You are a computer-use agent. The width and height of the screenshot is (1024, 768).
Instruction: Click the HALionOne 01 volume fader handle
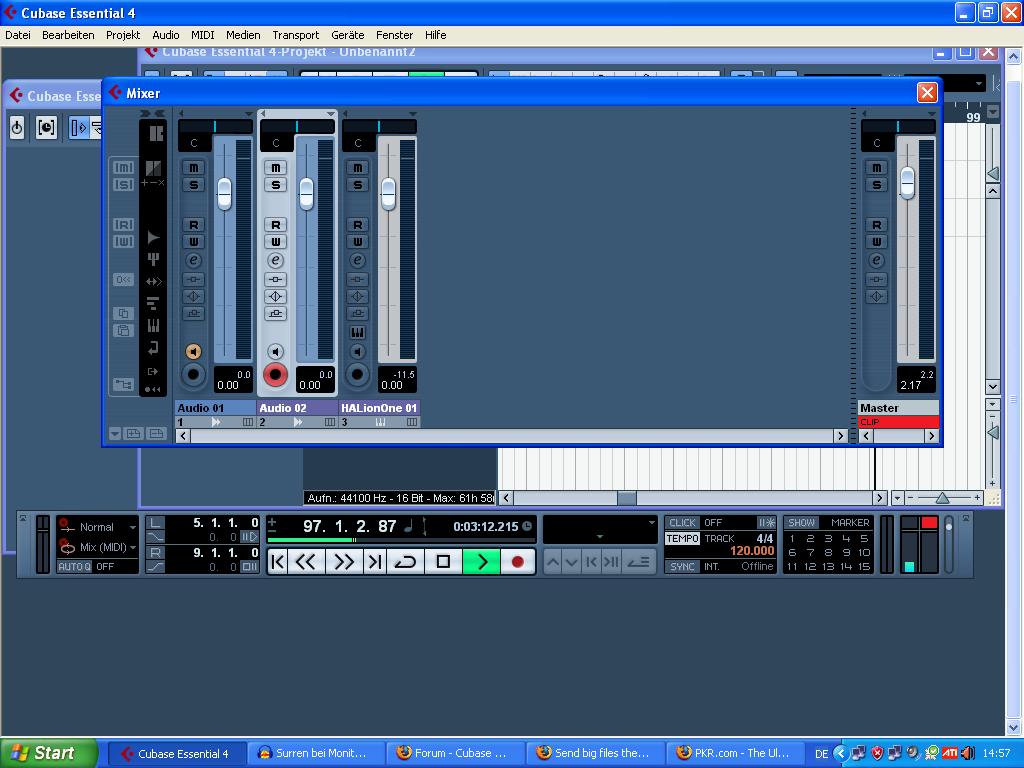(388, 193)
